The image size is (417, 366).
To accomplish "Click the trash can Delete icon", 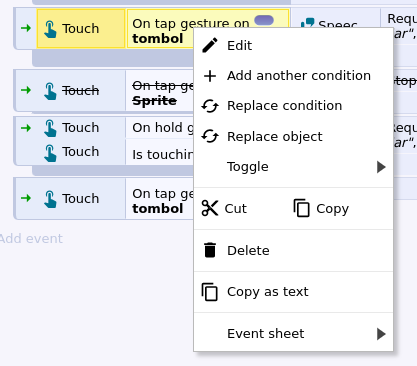I will pyautogui.click(x=210, y=250).
